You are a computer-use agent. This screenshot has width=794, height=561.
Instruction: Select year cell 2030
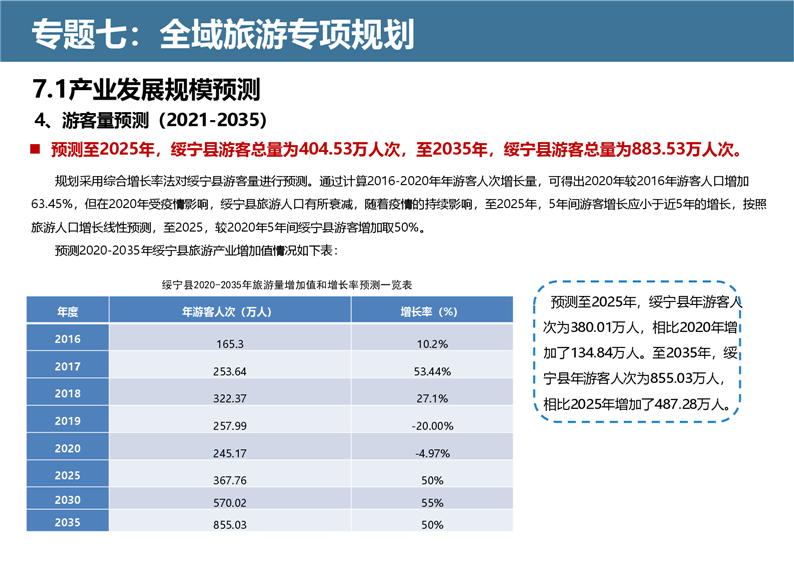[x=68, y=499]
